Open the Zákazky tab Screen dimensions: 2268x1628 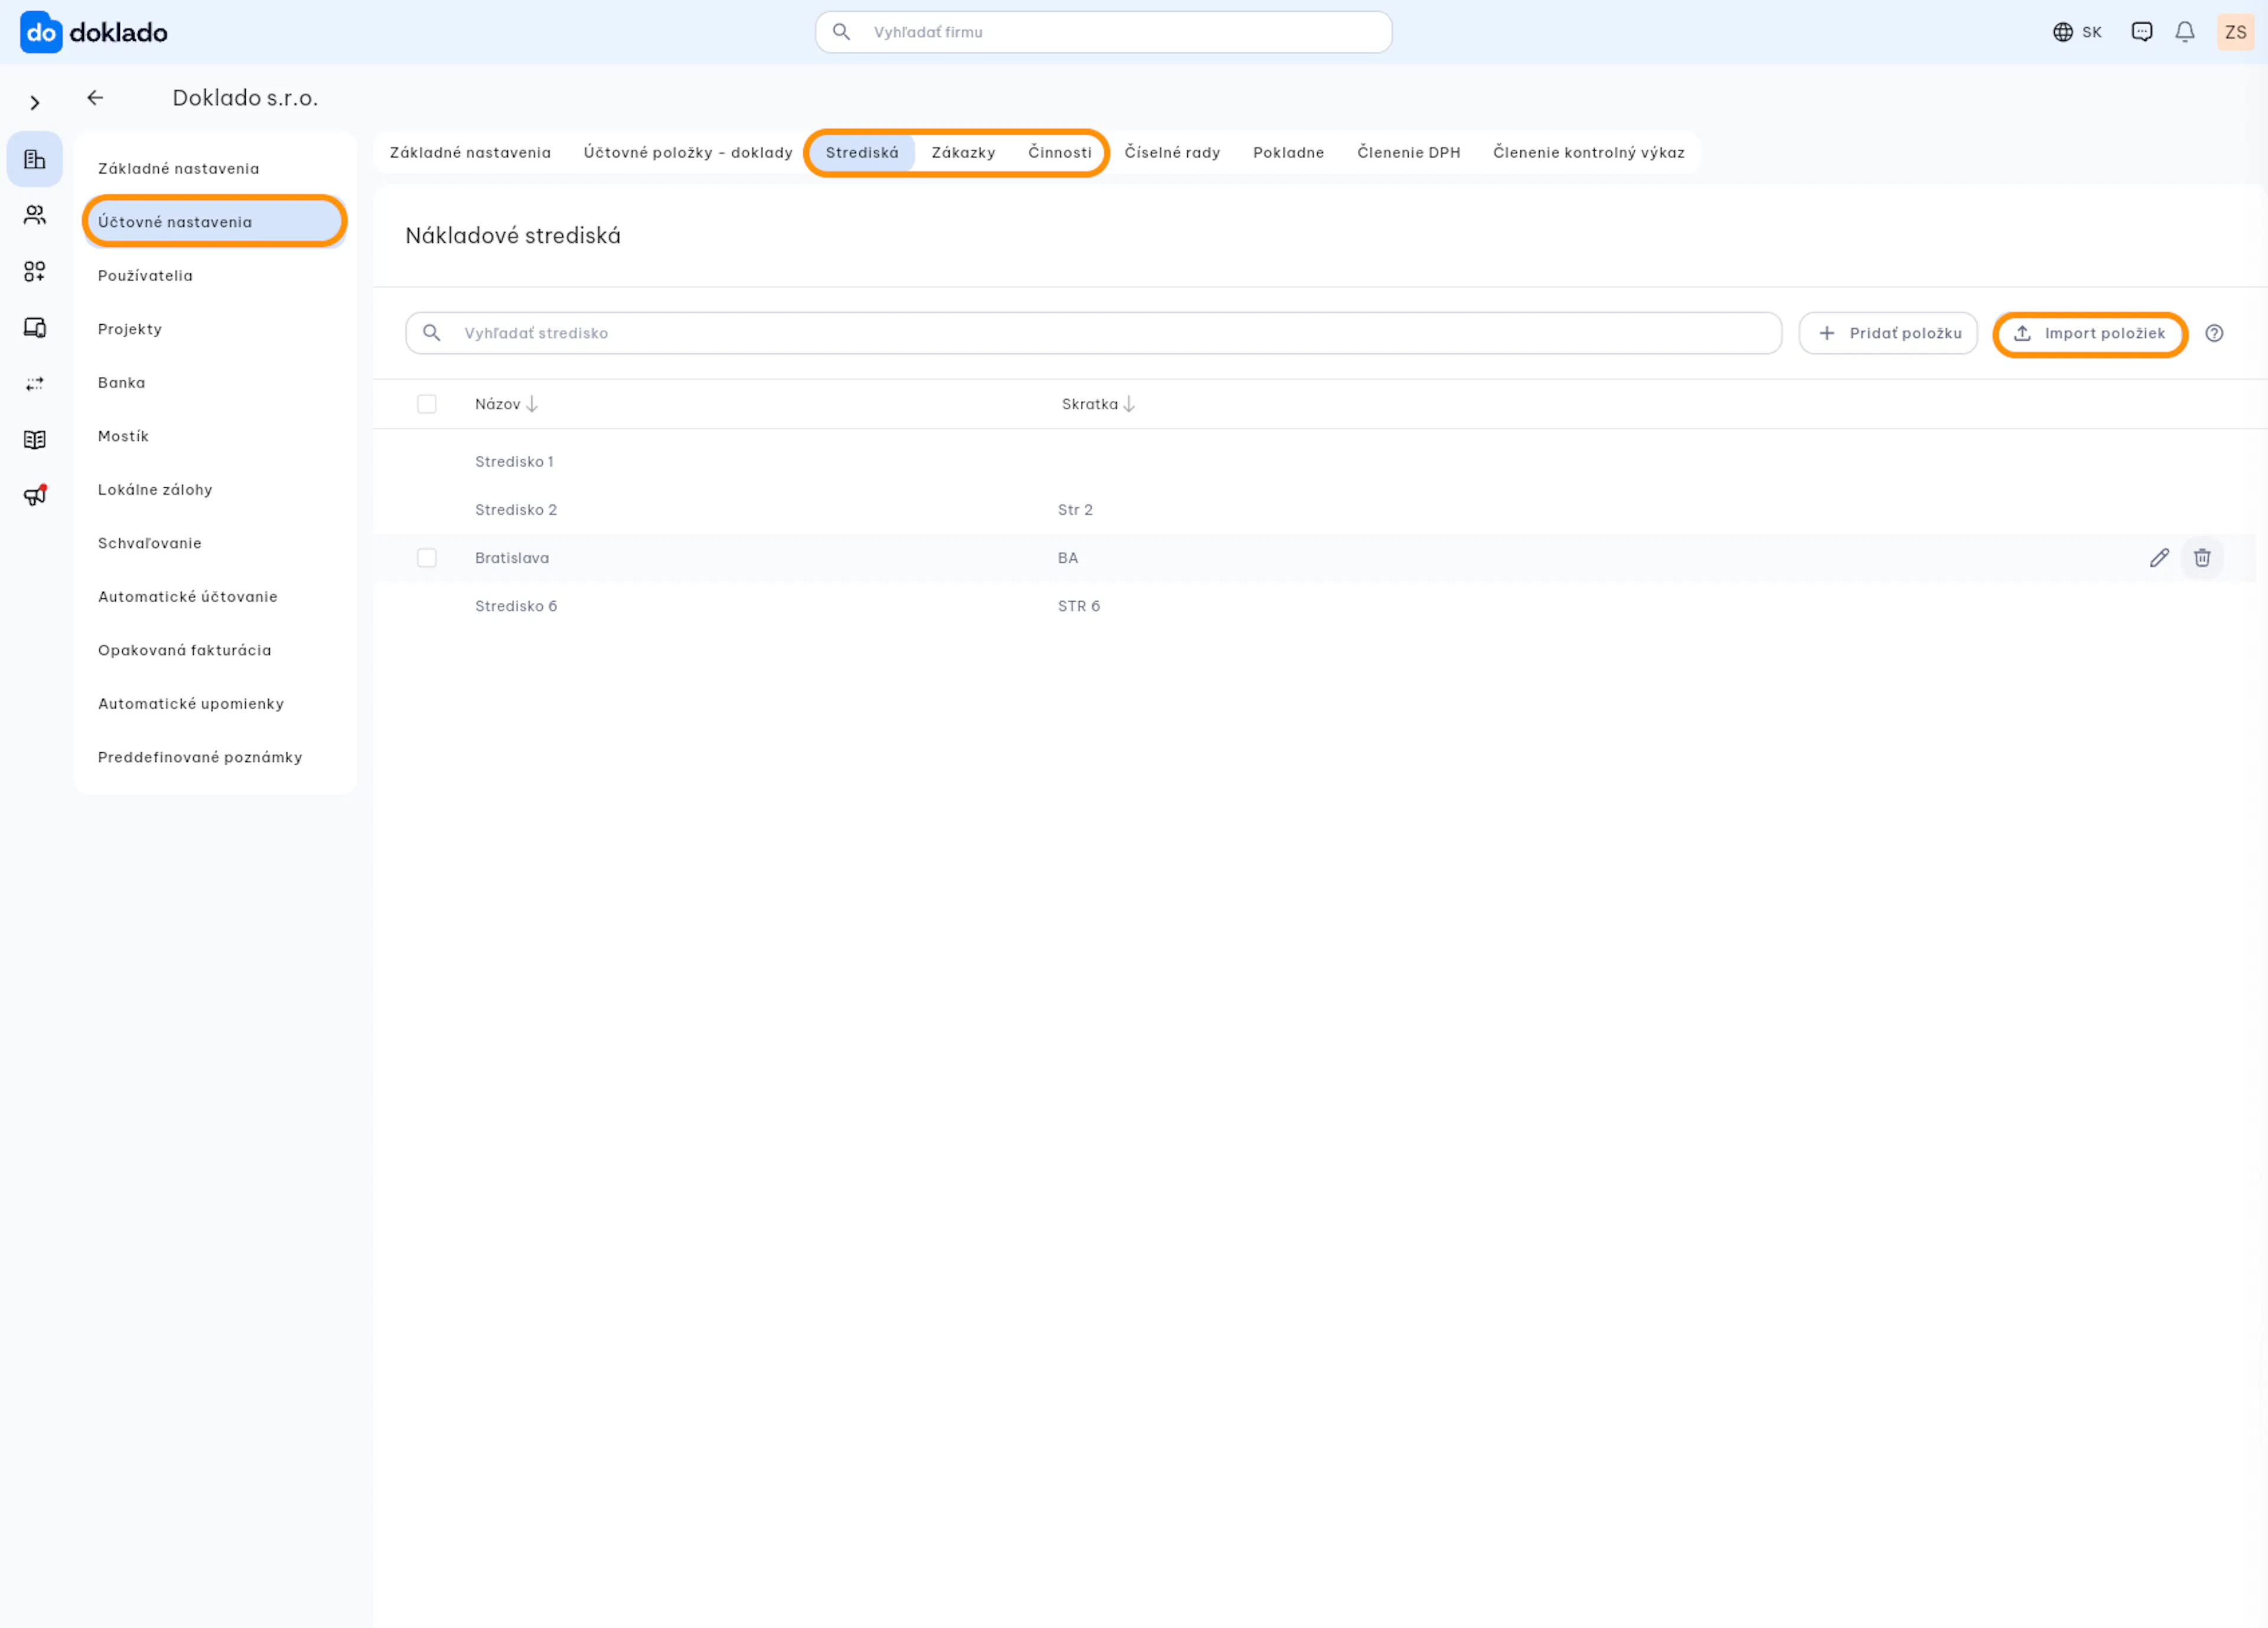pos(963,152)
